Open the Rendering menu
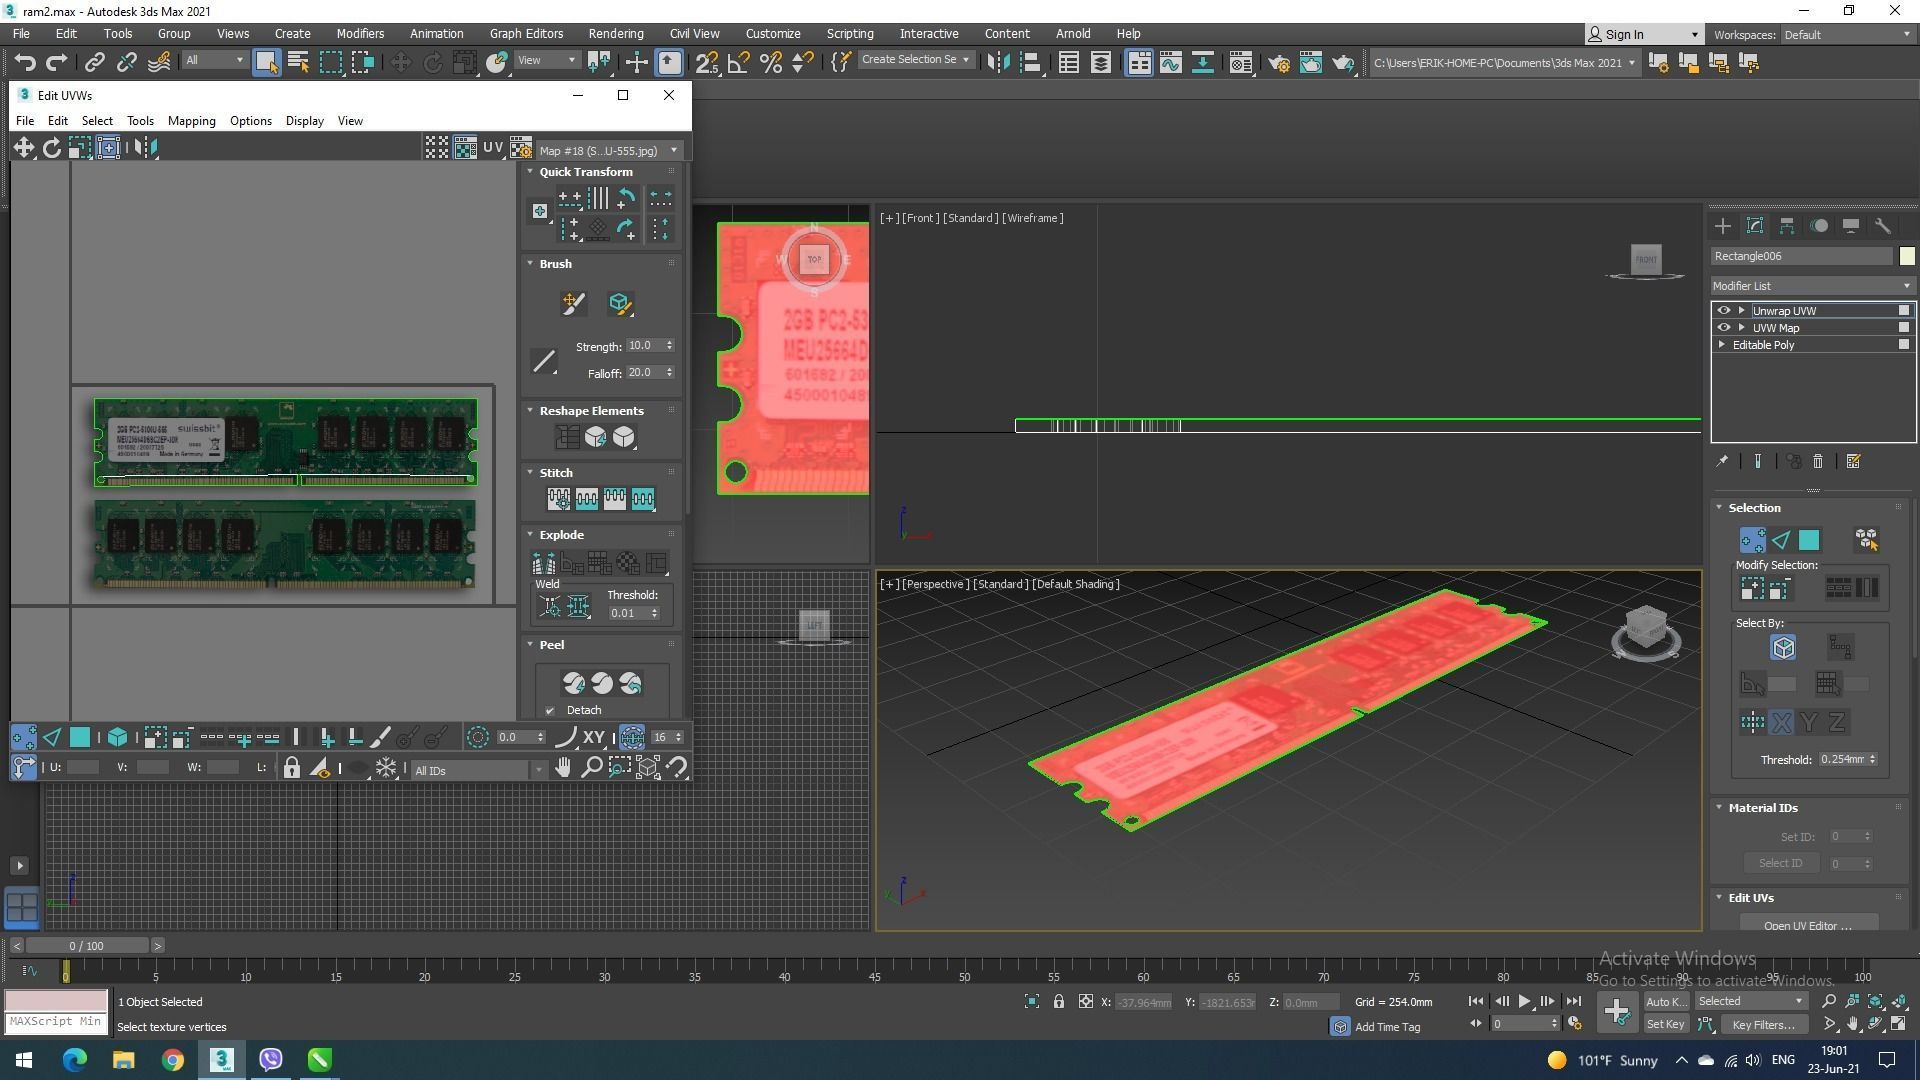The image size is (1920, 1080). 616,34
